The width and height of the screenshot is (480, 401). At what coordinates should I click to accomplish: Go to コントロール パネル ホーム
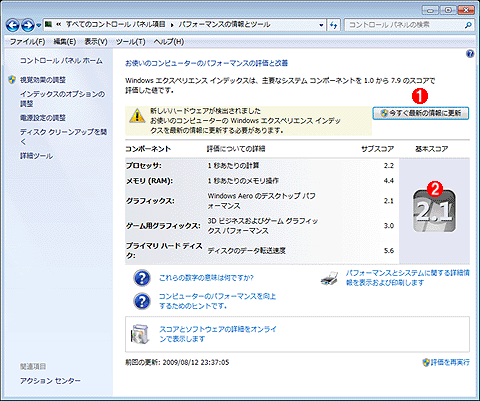tap(61, 61)
